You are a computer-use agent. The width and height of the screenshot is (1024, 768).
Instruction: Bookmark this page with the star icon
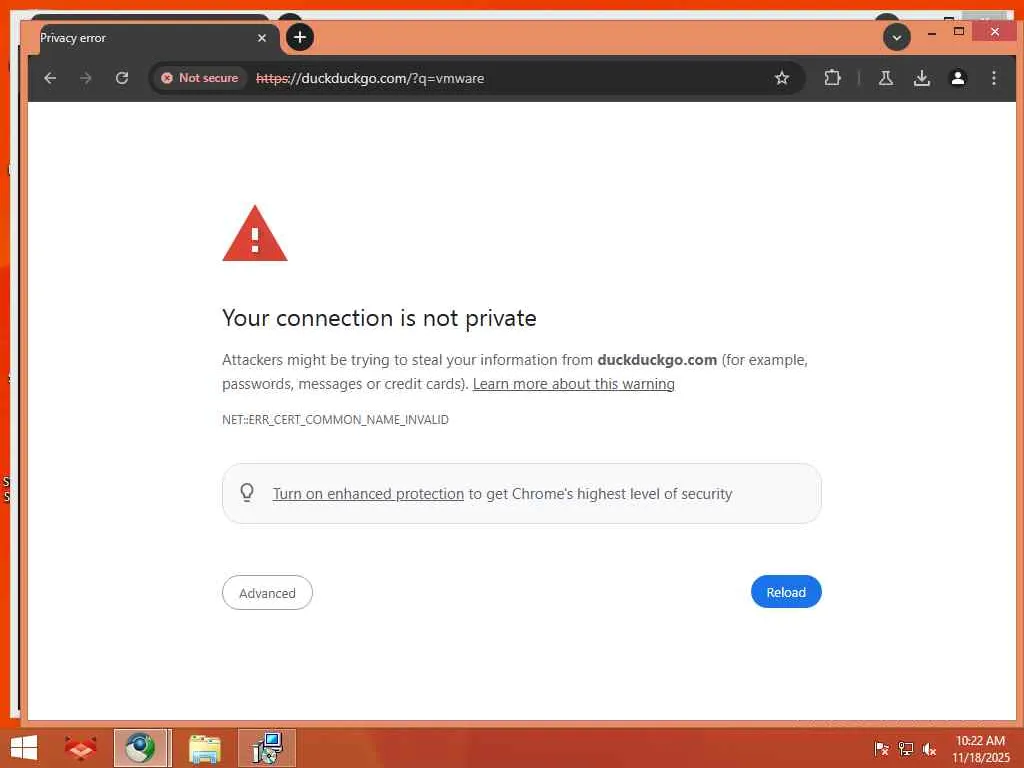[782, 78]
